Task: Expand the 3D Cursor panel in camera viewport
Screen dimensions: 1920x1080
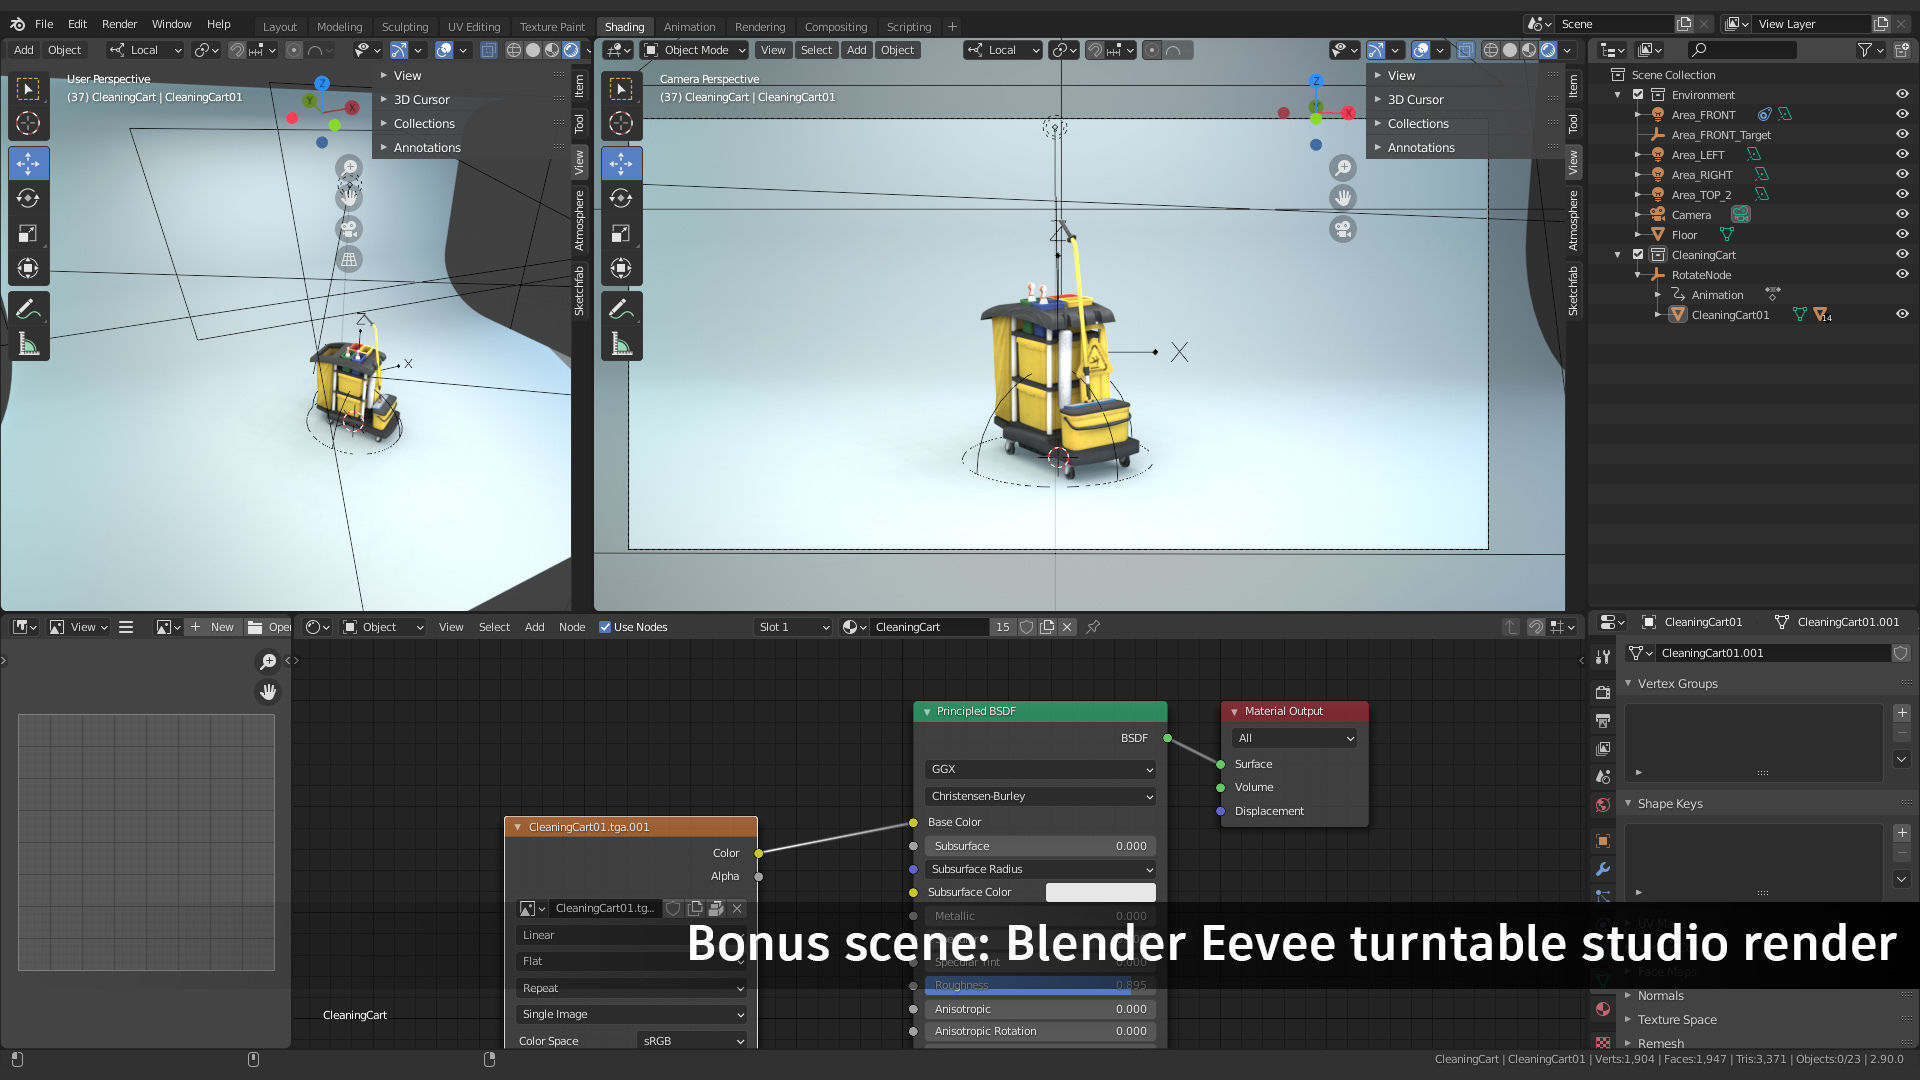Action: 1415,99
